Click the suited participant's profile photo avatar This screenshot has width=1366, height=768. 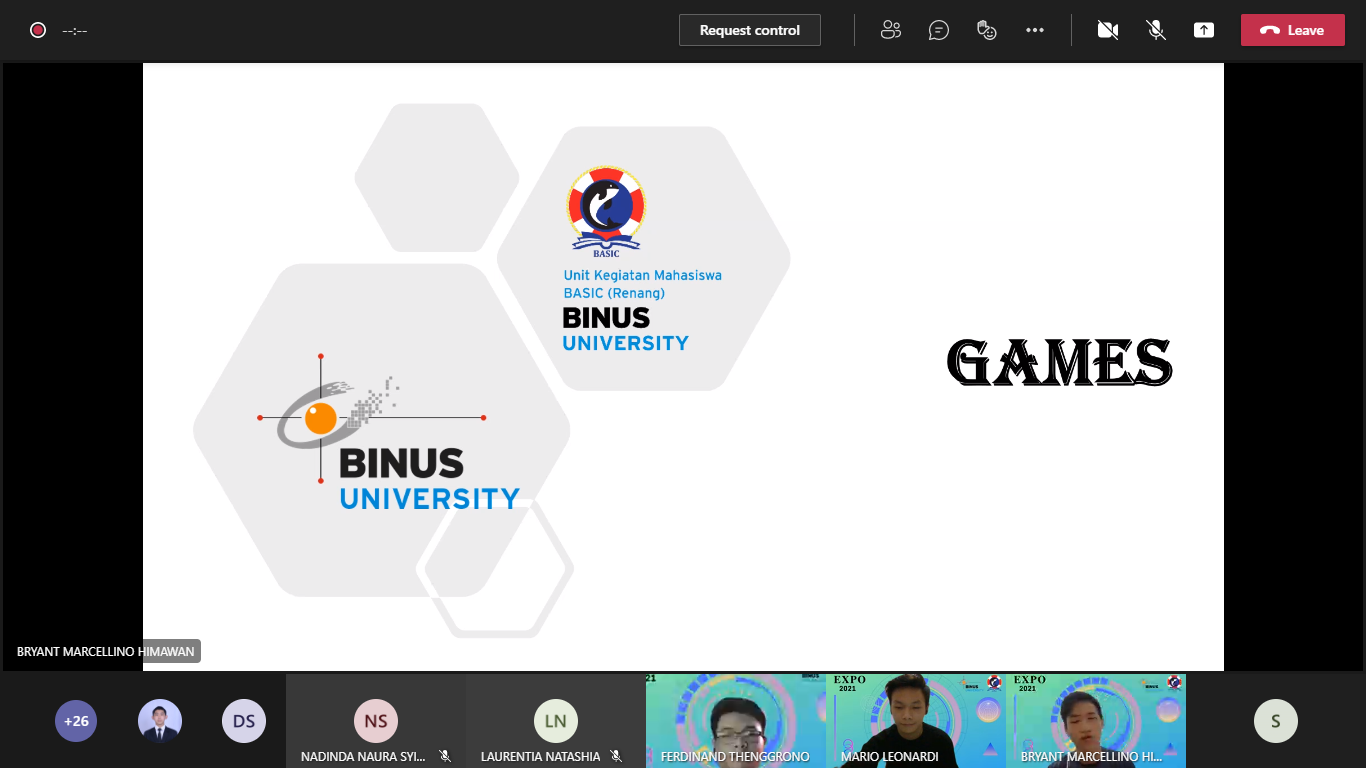160,720
